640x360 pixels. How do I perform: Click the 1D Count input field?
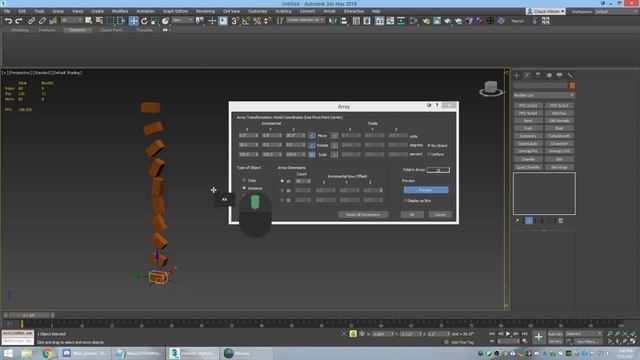(x=303, y=181)
